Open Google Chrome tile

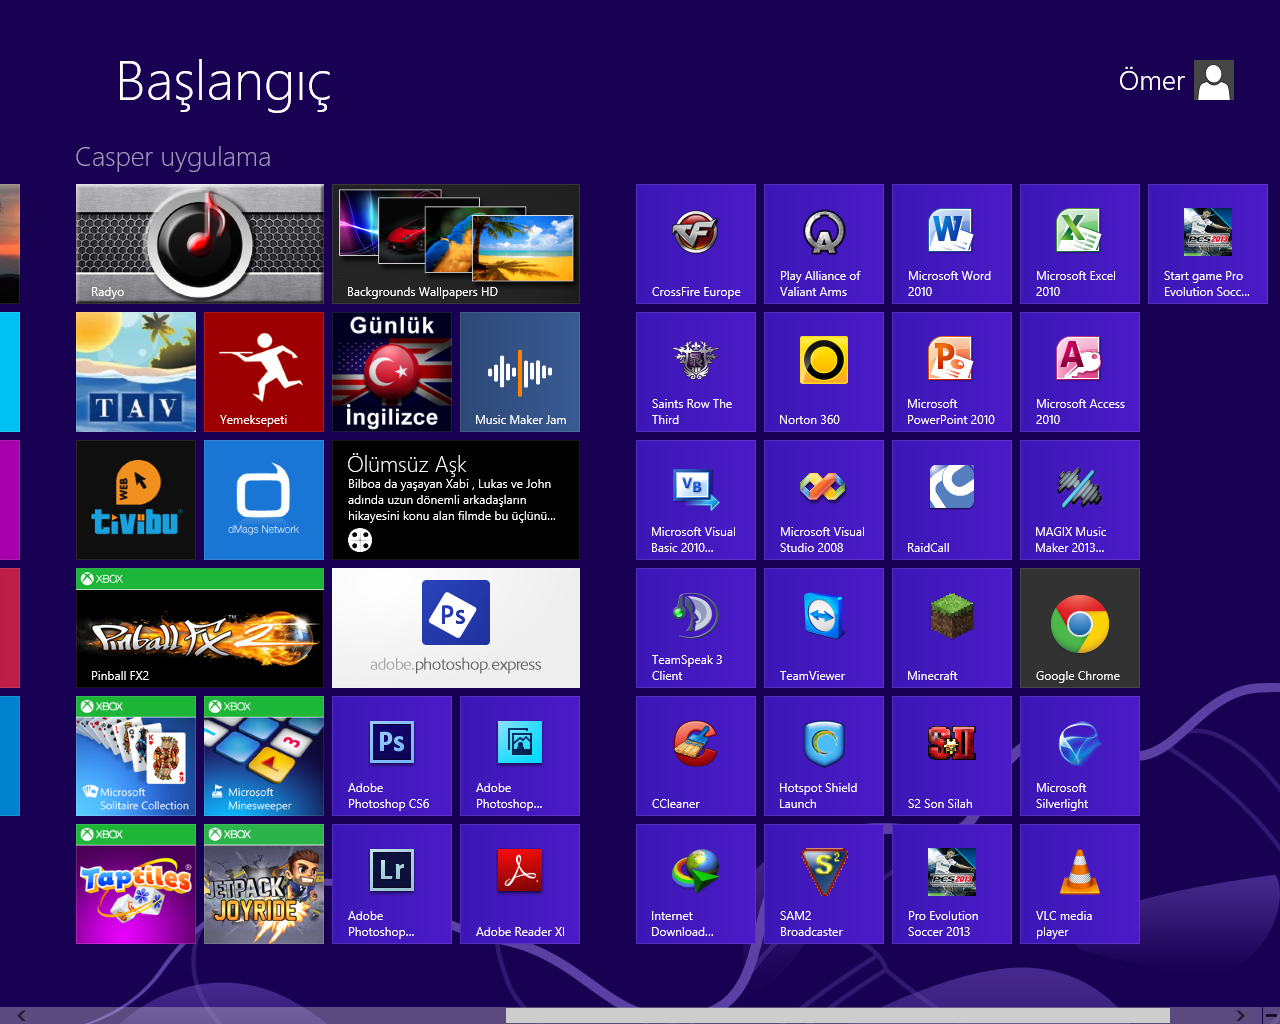[1080, 628]
